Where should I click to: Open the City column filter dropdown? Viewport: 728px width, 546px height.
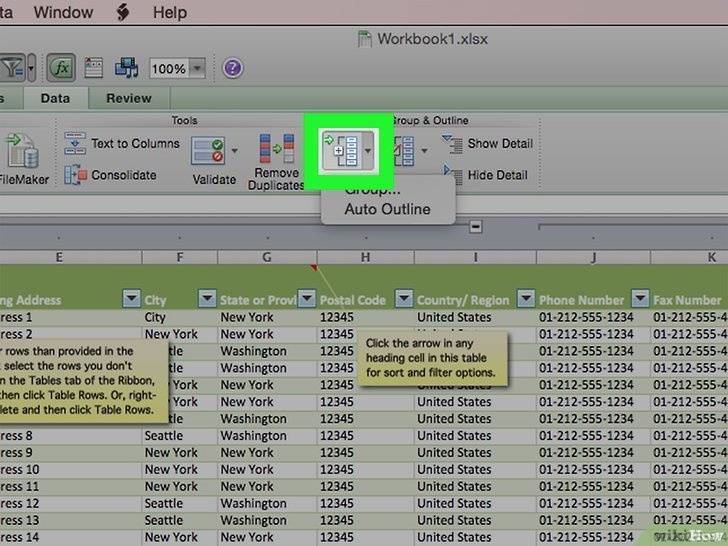[x=207, y=299]
